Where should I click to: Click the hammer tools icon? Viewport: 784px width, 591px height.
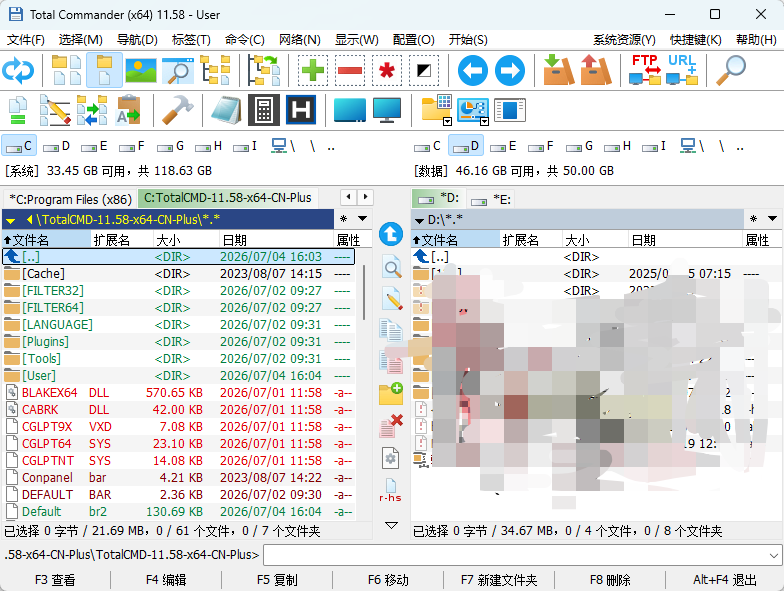click(178, 110)
